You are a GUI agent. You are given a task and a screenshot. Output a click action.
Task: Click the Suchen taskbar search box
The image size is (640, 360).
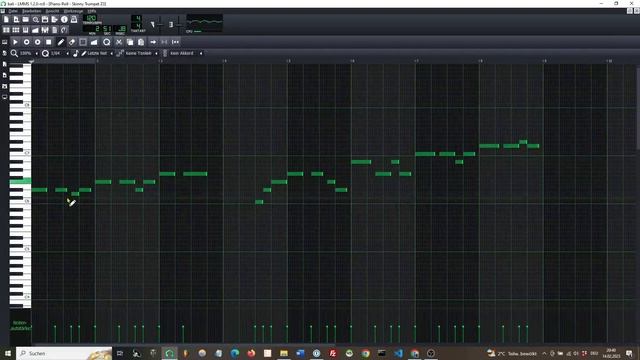[x=64, y=353]
